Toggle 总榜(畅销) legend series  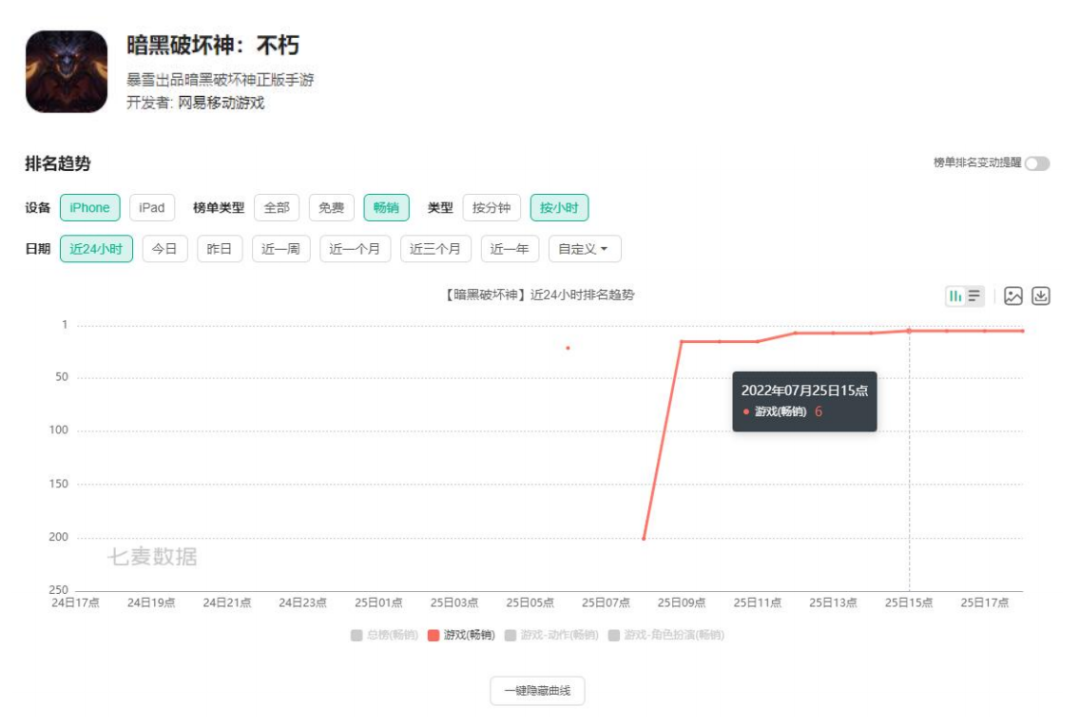[x=384, y=635]
